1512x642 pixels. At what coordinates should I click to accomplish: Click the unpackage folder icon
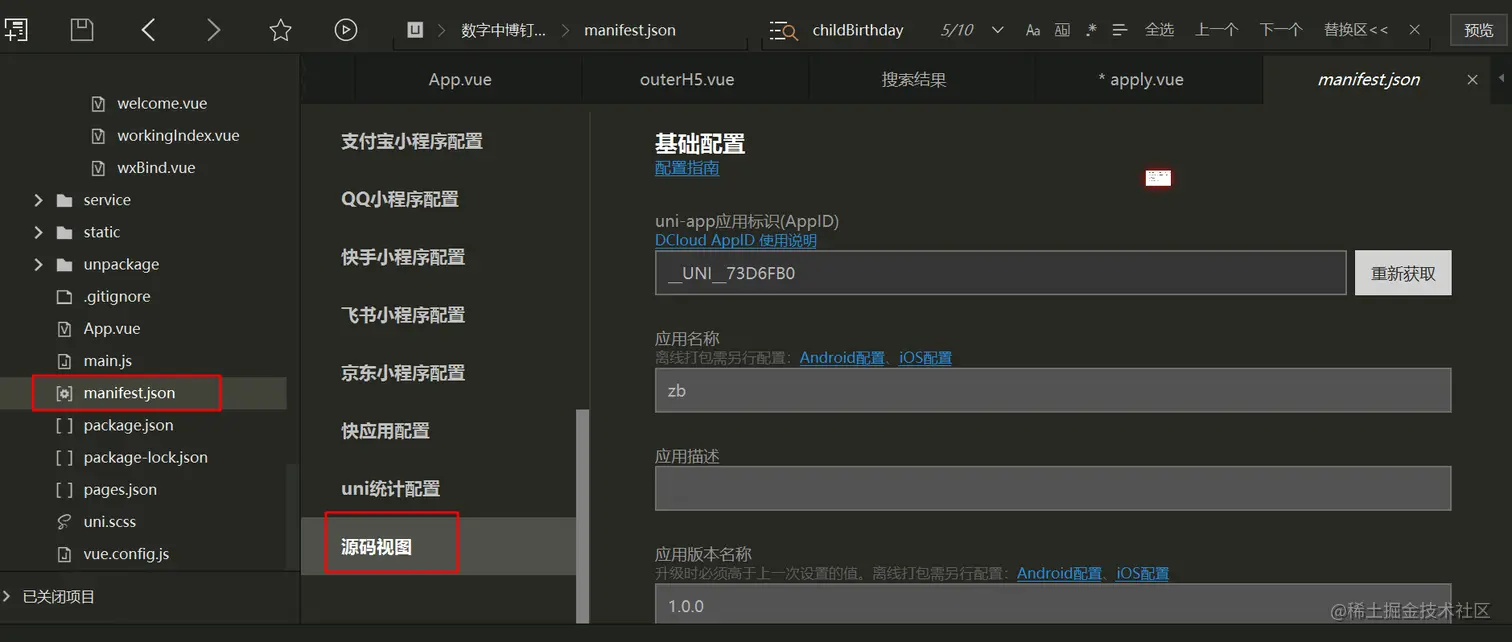(65, 264)
